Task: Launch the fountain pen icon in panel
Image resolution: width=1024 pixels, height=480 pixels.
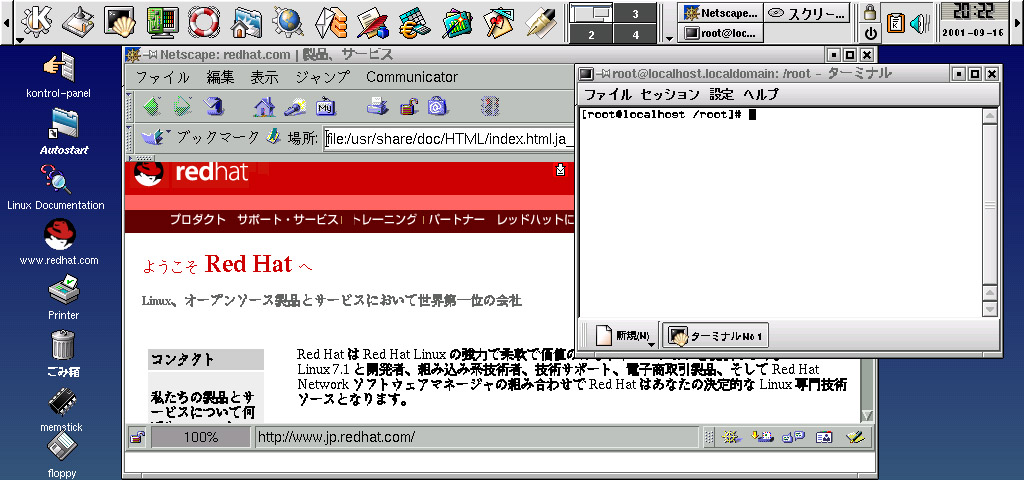Action: pyautogui.click(x=540, y=22)
